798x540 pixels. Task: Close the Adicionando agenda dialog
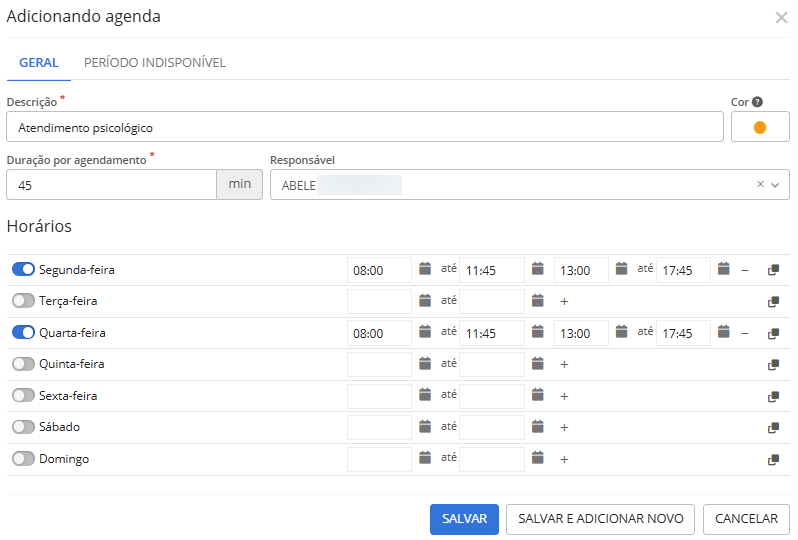tap(781, 18)
